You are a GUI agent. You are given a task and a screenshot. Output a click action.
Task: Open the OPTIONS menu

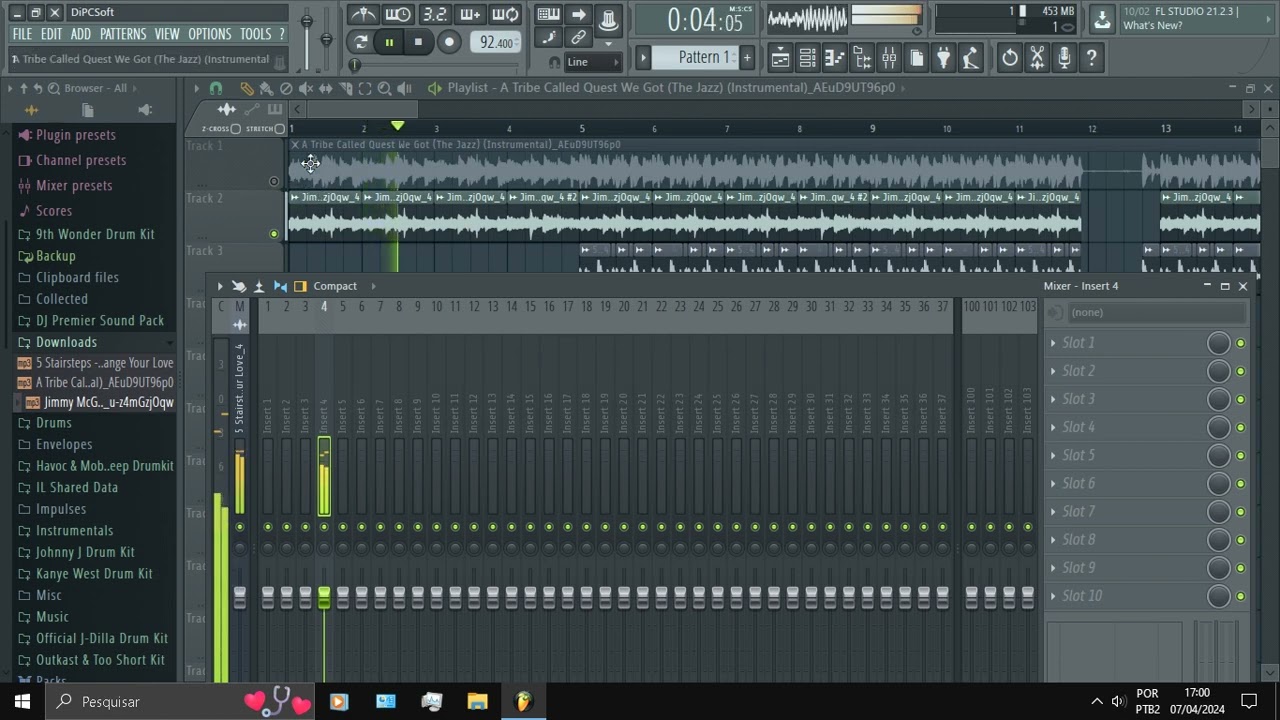point(210,34)
